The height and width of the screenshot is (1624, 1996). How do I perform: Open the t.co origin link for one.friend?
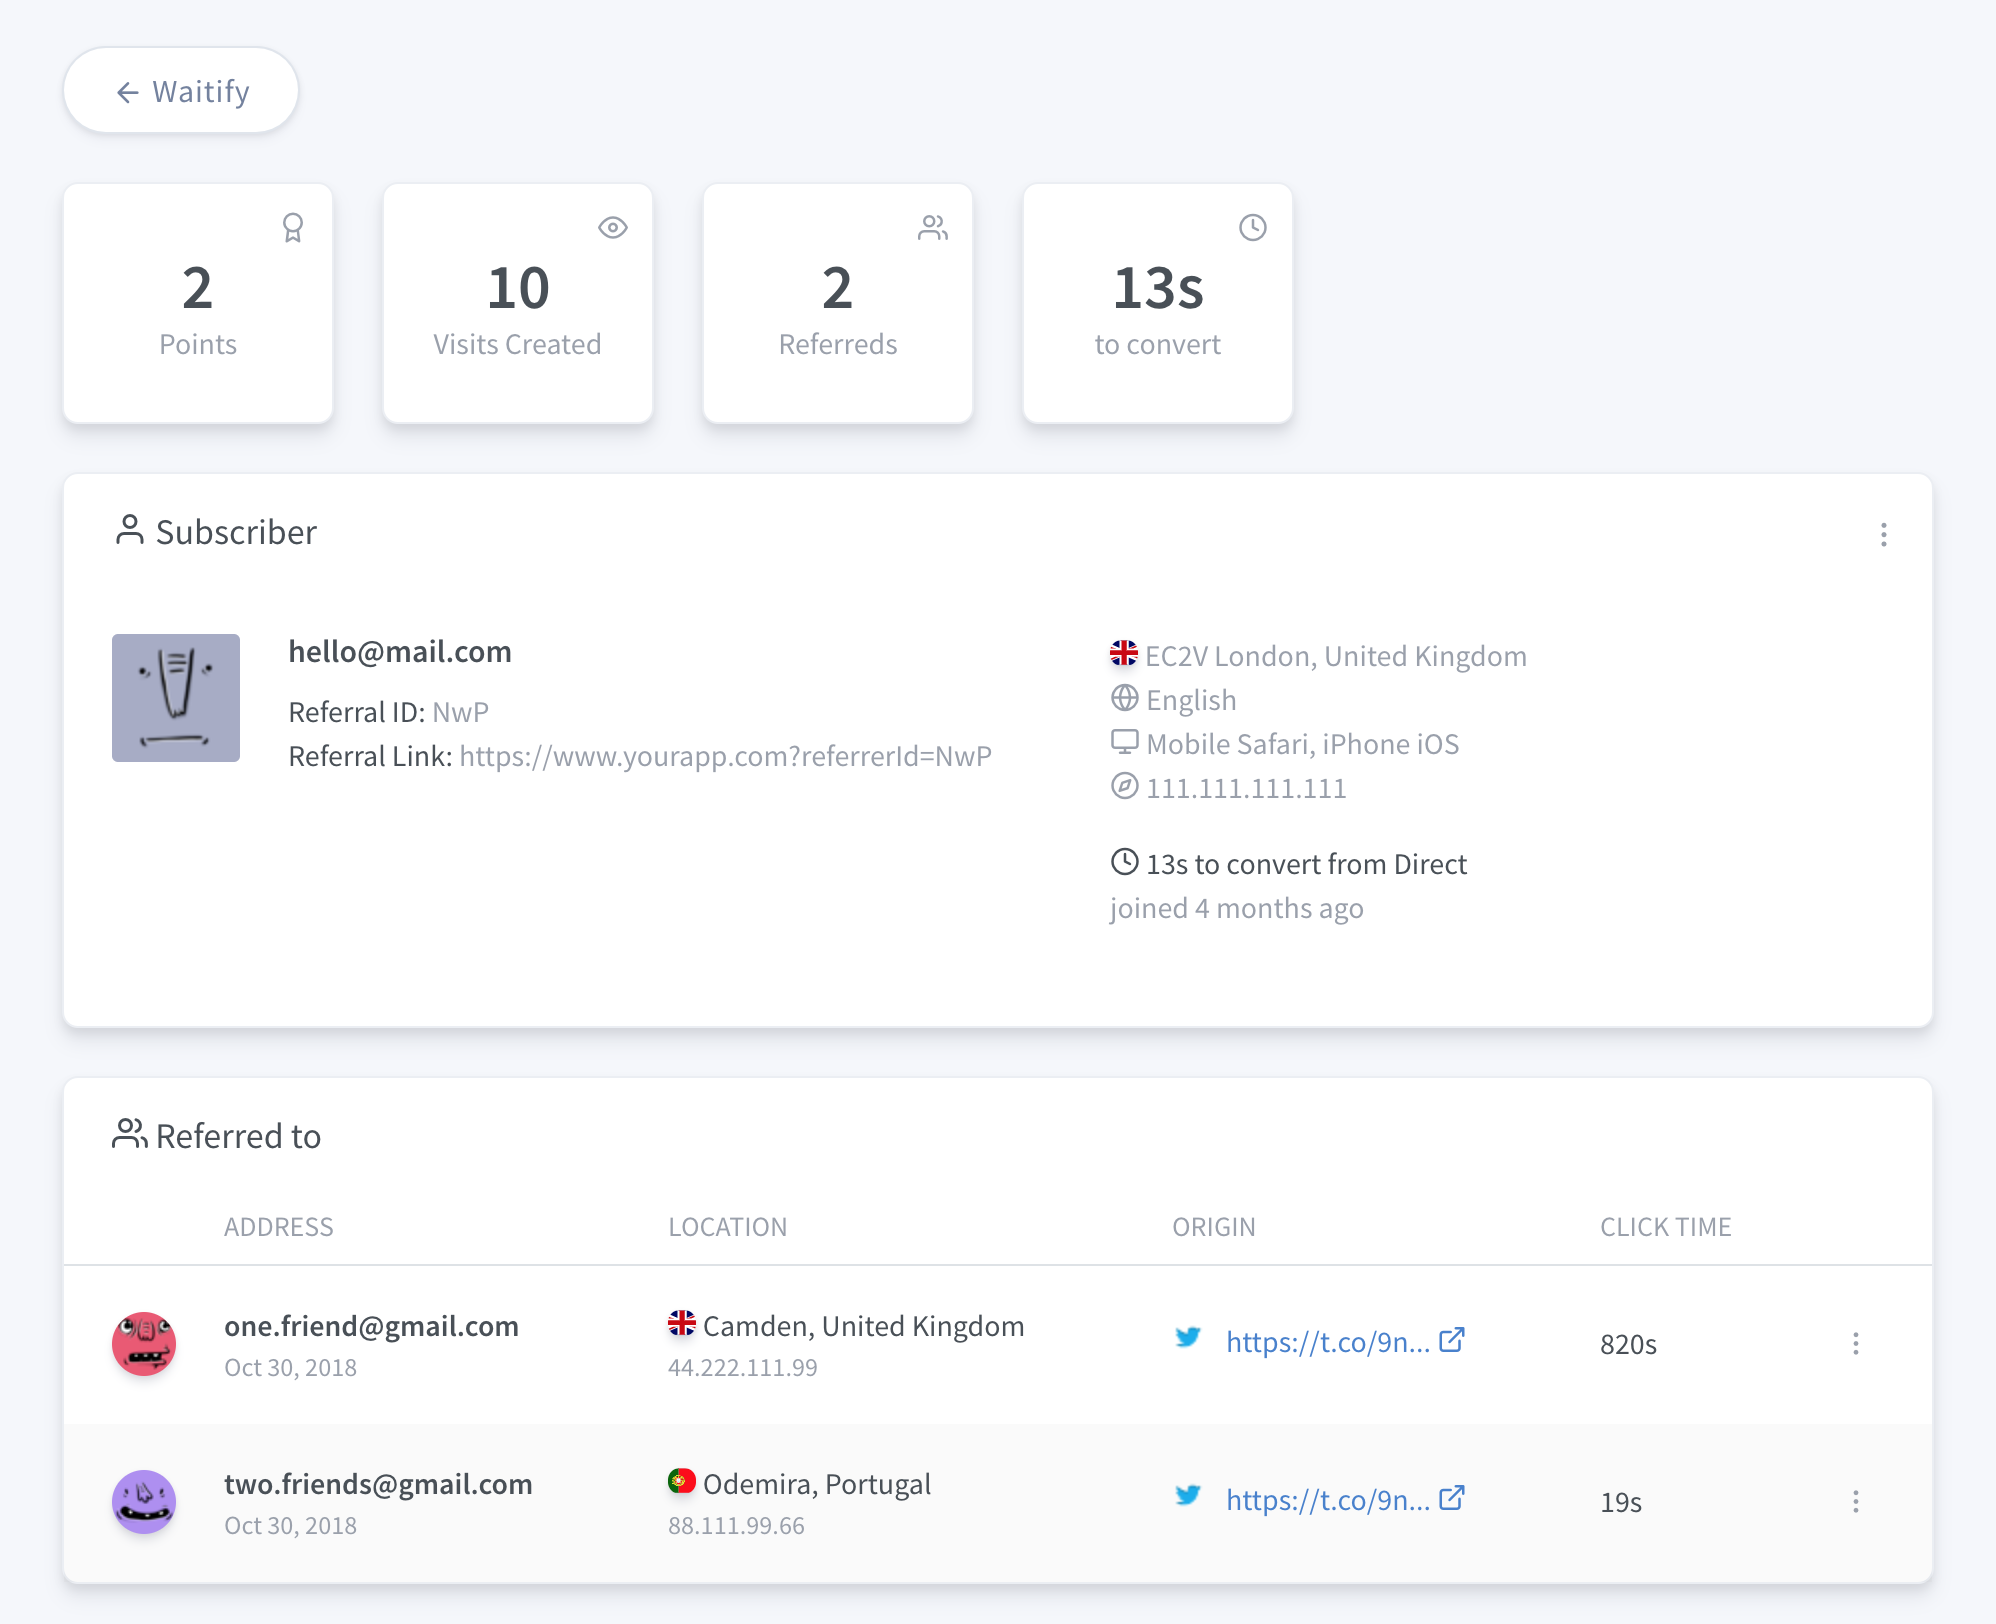[x=1327, y=1342]
